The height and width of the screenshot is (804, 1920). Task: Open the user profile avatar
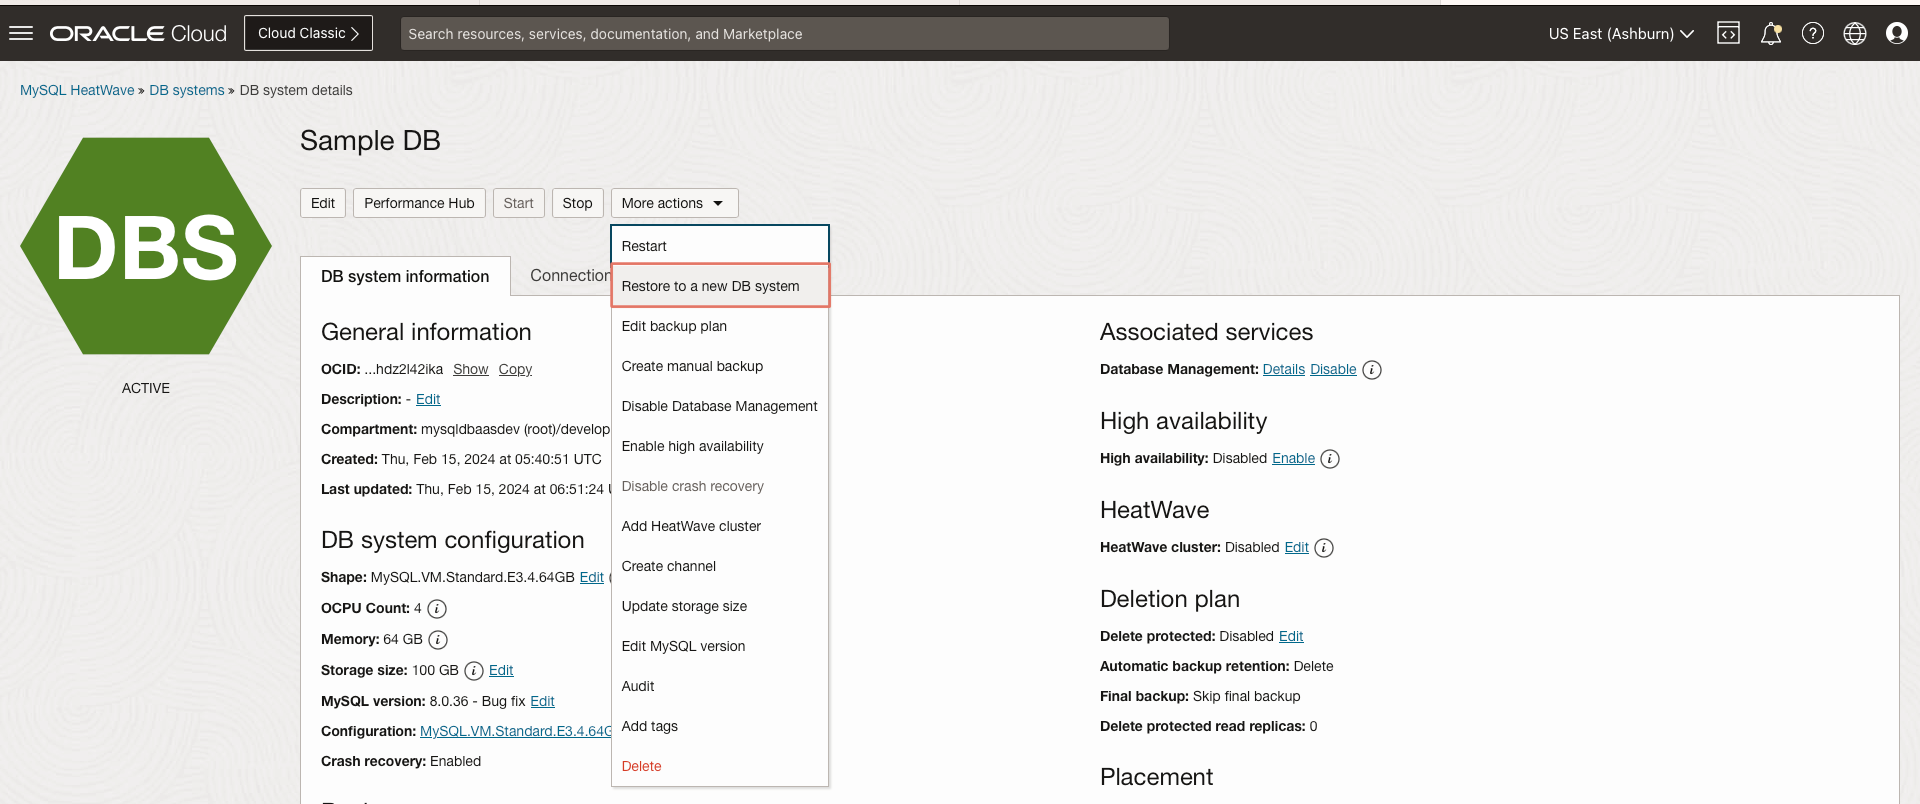[1897, 33]
